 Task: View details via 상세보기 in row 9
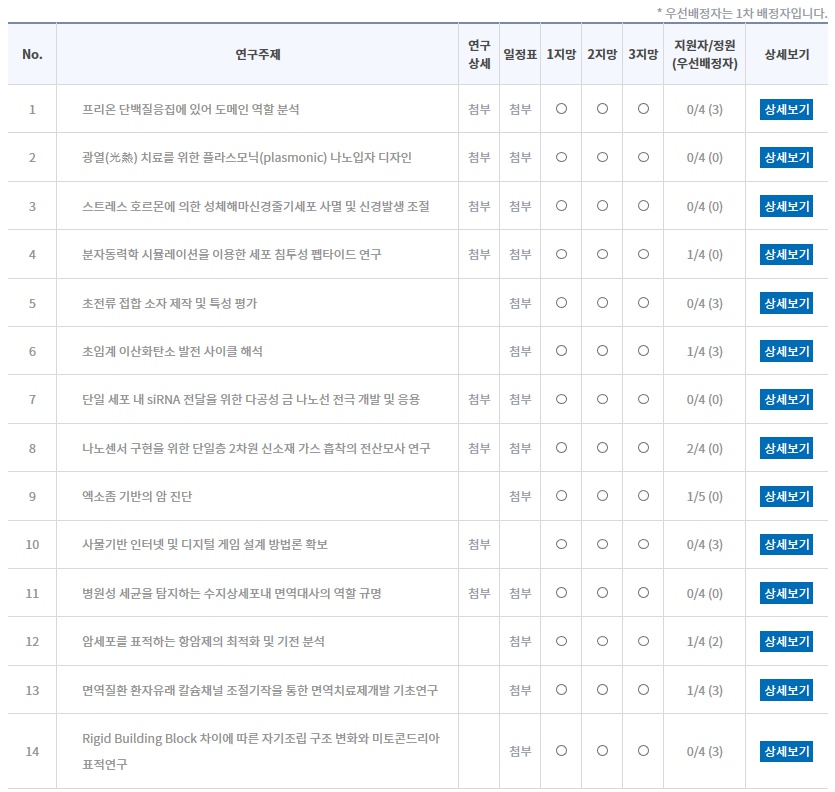pyautogui.click(x=787, y=496)
